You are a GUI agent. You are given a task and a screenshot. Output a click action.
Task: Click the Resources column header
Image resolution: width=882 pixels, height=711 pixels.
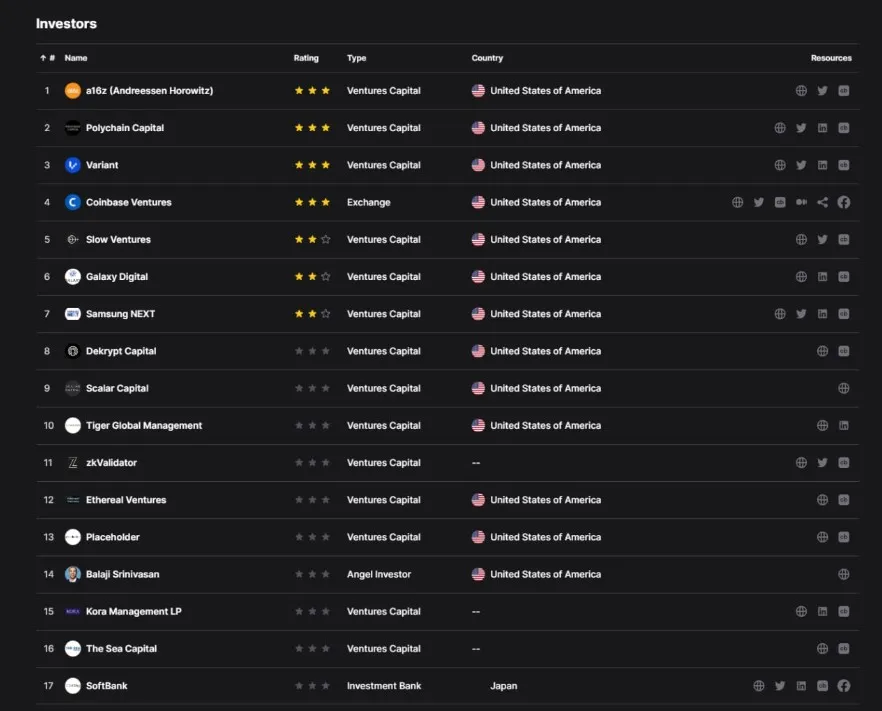(831, 58)
